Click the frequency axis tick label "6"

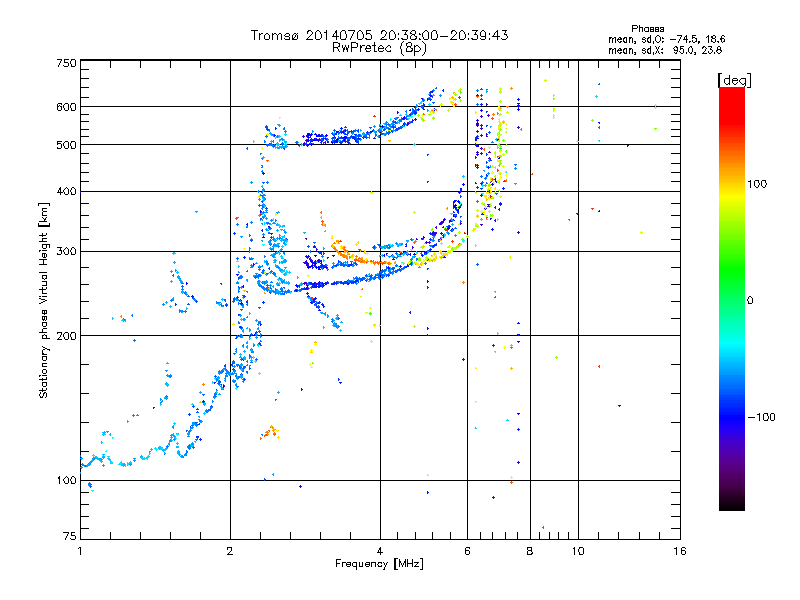(467, 551)
